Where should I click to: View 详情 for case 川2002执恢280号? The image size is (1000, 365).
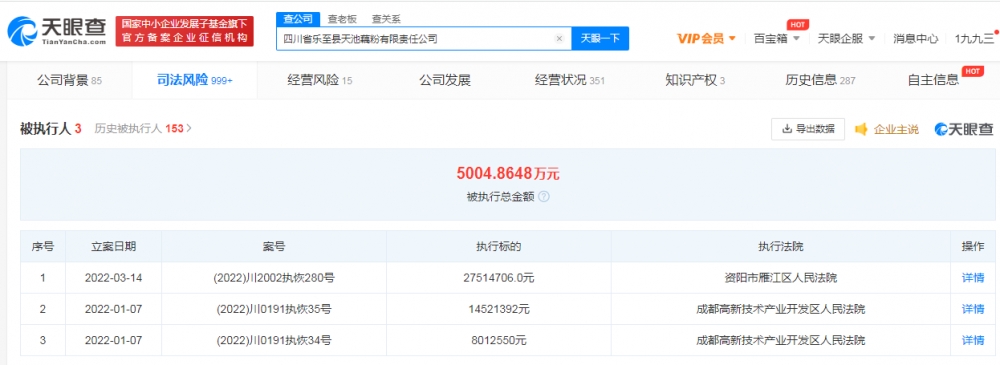tap(973, 278)
